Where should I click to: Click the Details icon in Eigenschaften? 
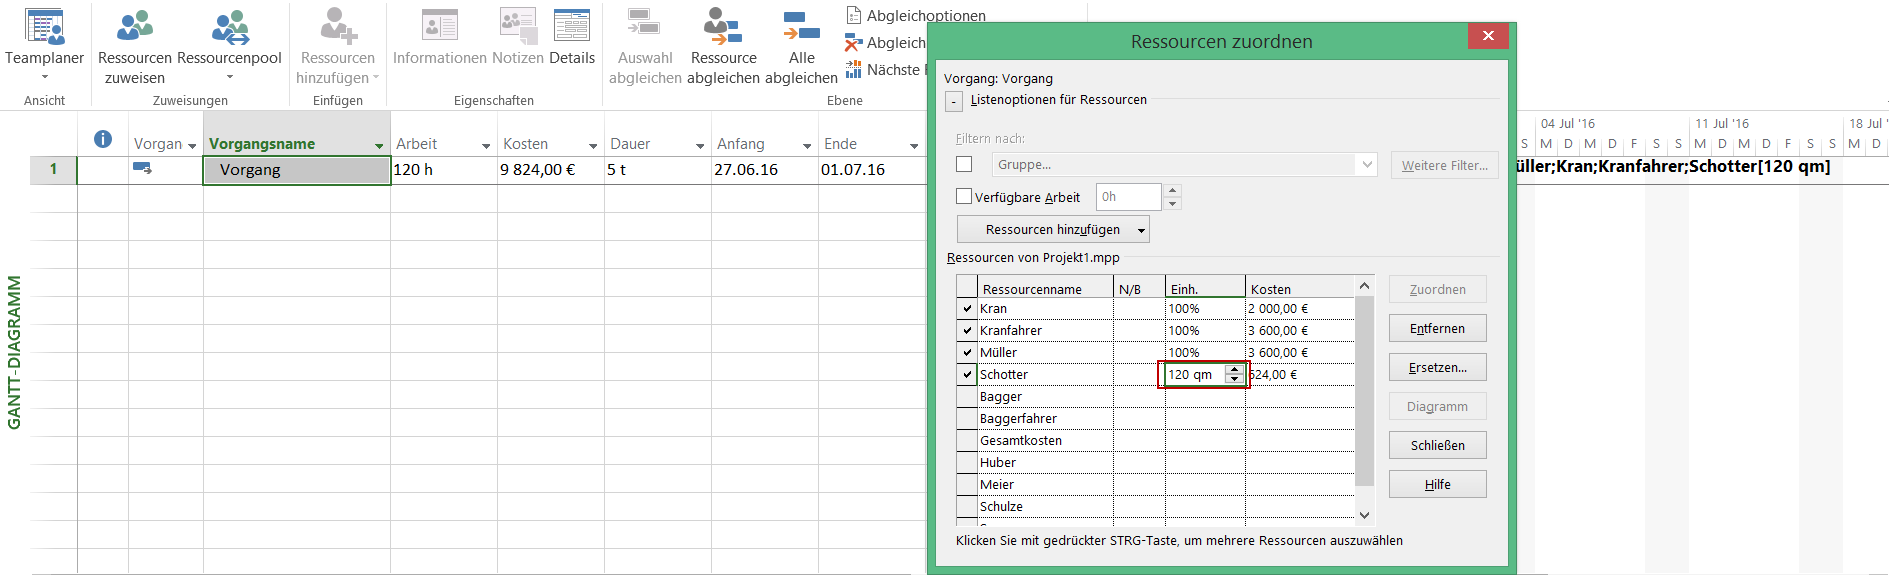[x=572, y=27]
